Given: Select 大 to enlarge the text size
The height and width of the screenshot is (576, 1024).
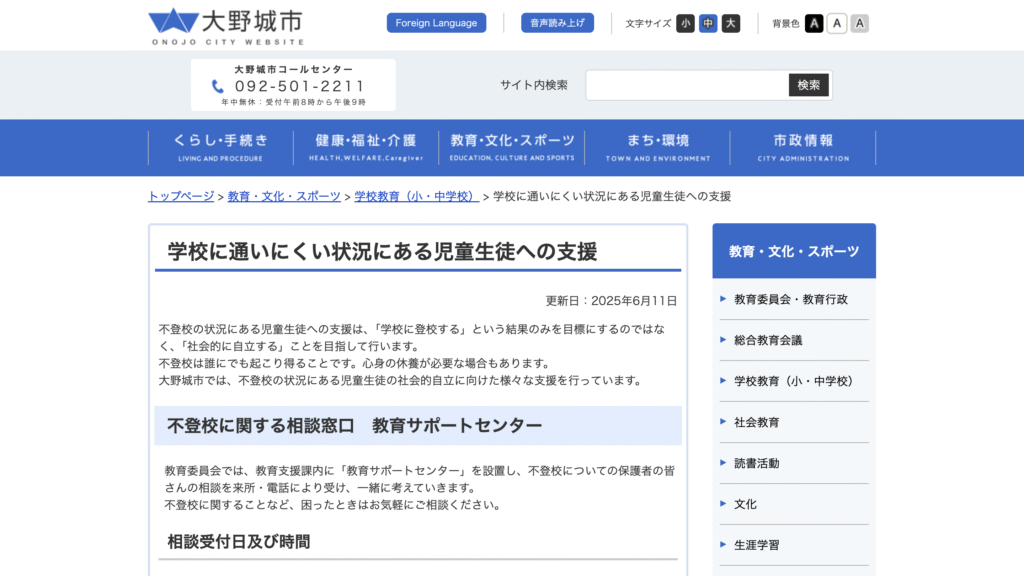Looking at the screenshot, I should tap(730, 22).
